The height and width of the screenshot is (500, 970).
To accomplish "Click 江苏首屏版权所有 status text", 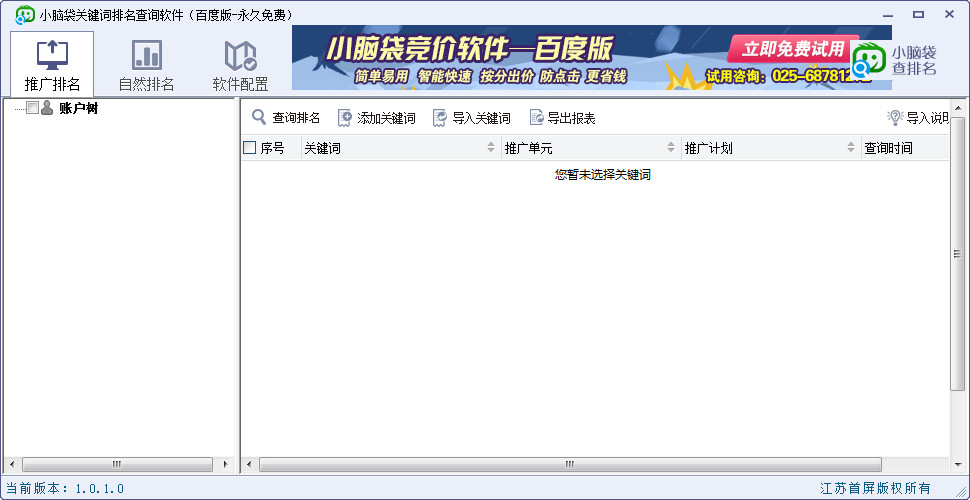I will click(x=875, y=488).
